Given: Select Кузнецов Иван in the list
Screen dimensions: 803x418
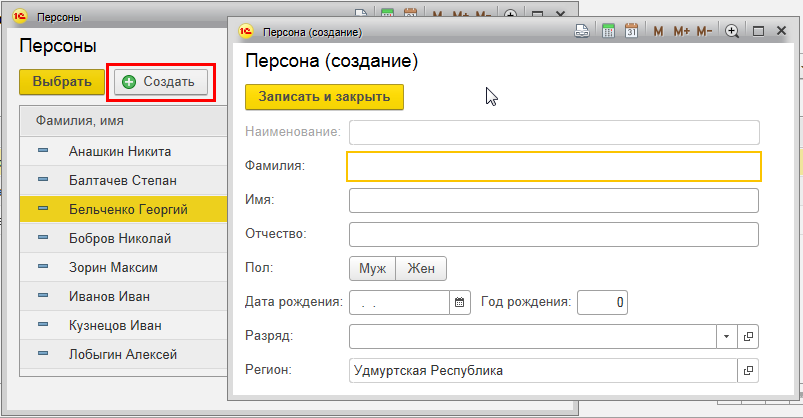Looking at the screenshot, I should click(x=123, y=325).
